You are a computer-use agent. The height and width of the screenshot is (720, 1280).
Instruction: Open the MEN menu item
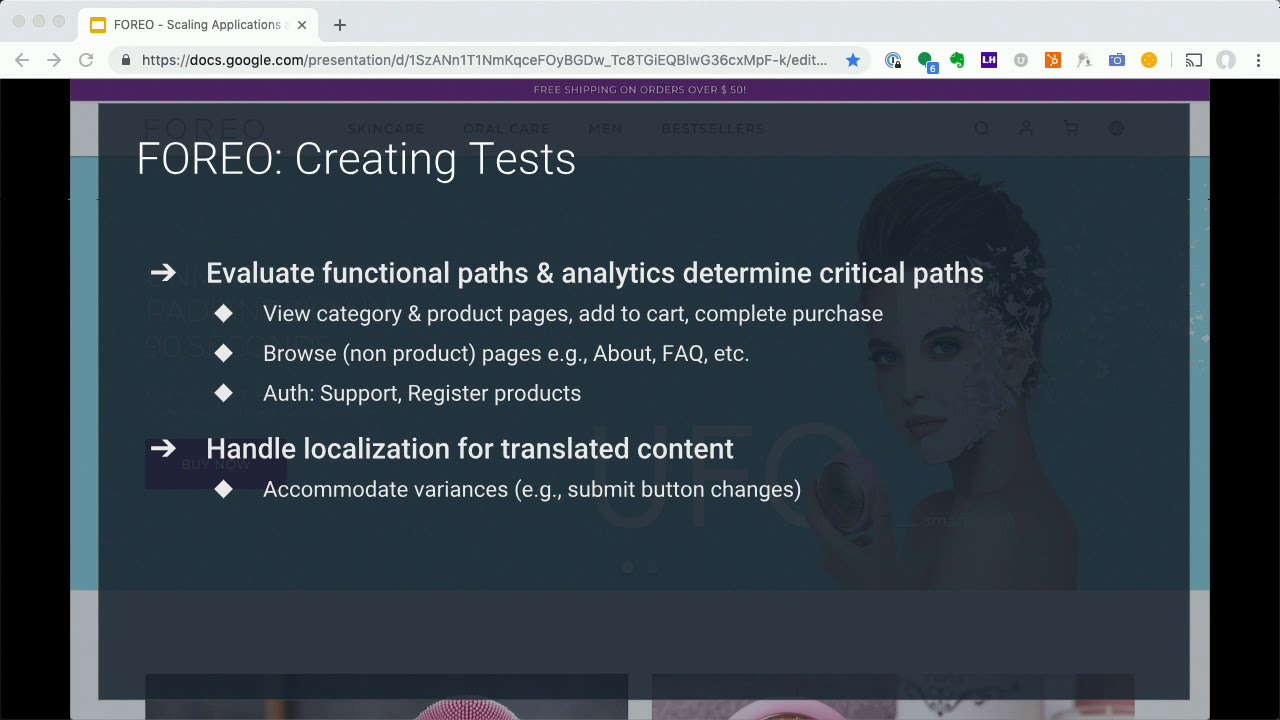pos(605,128)
